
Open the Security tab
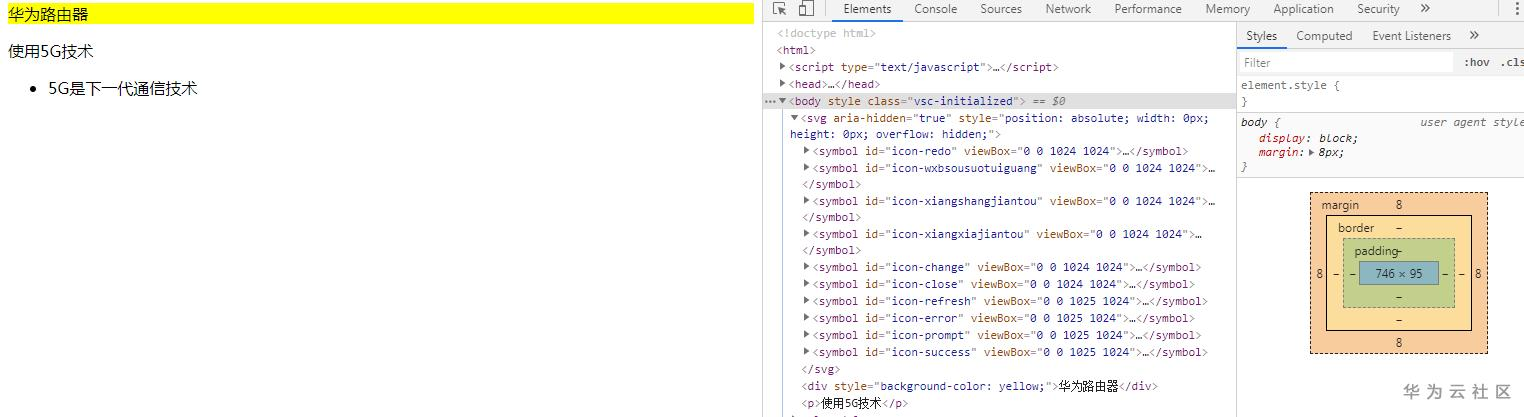point(1378,9)
